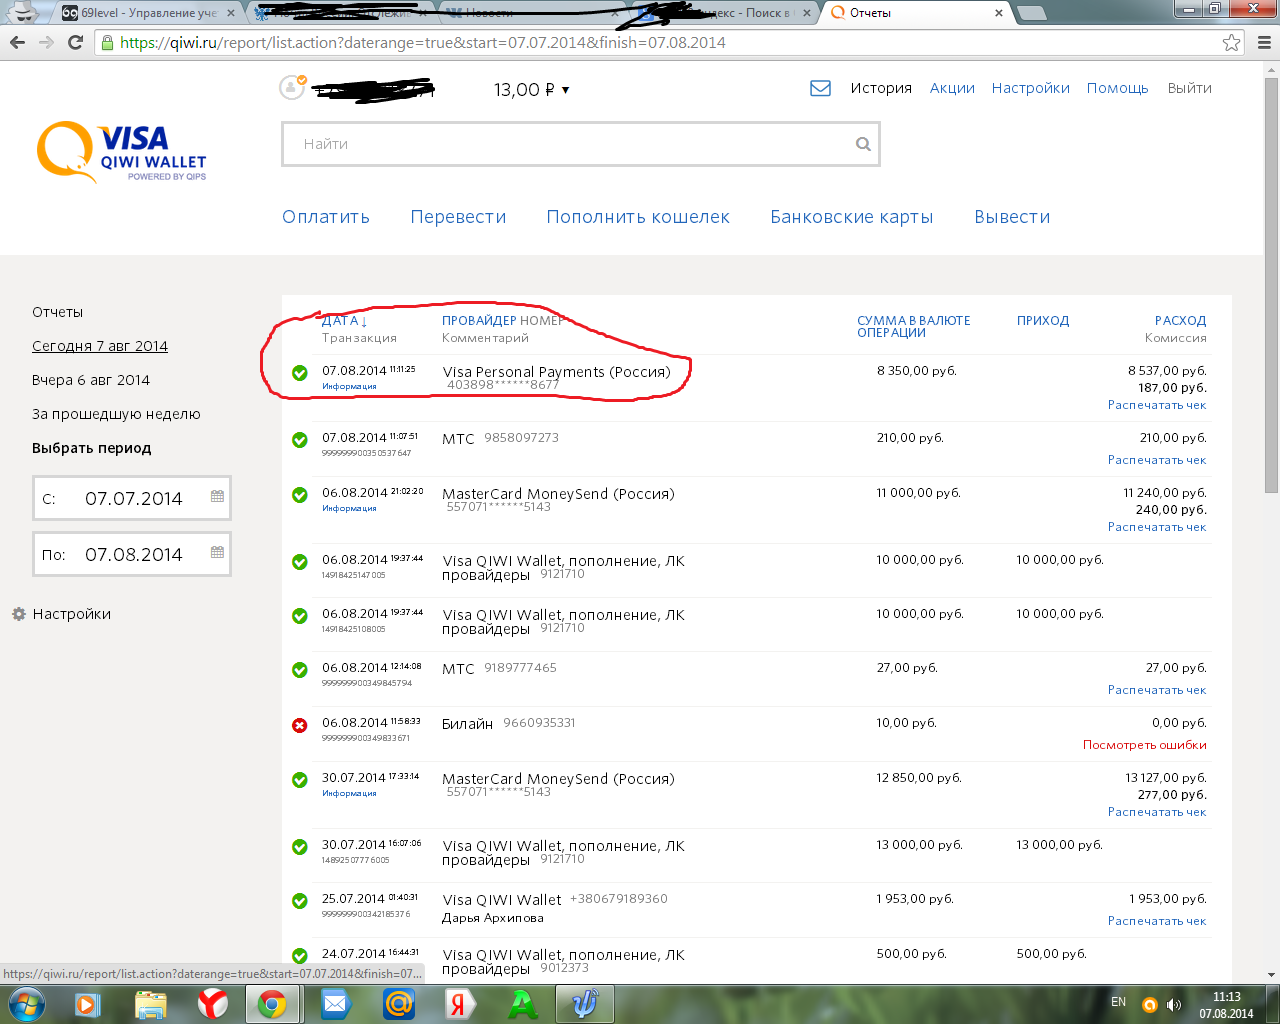Click the end date field 07.08.2014
Image resolution: width=1280 pixels, height=1024 pixels.
click(x=132, y=554)
